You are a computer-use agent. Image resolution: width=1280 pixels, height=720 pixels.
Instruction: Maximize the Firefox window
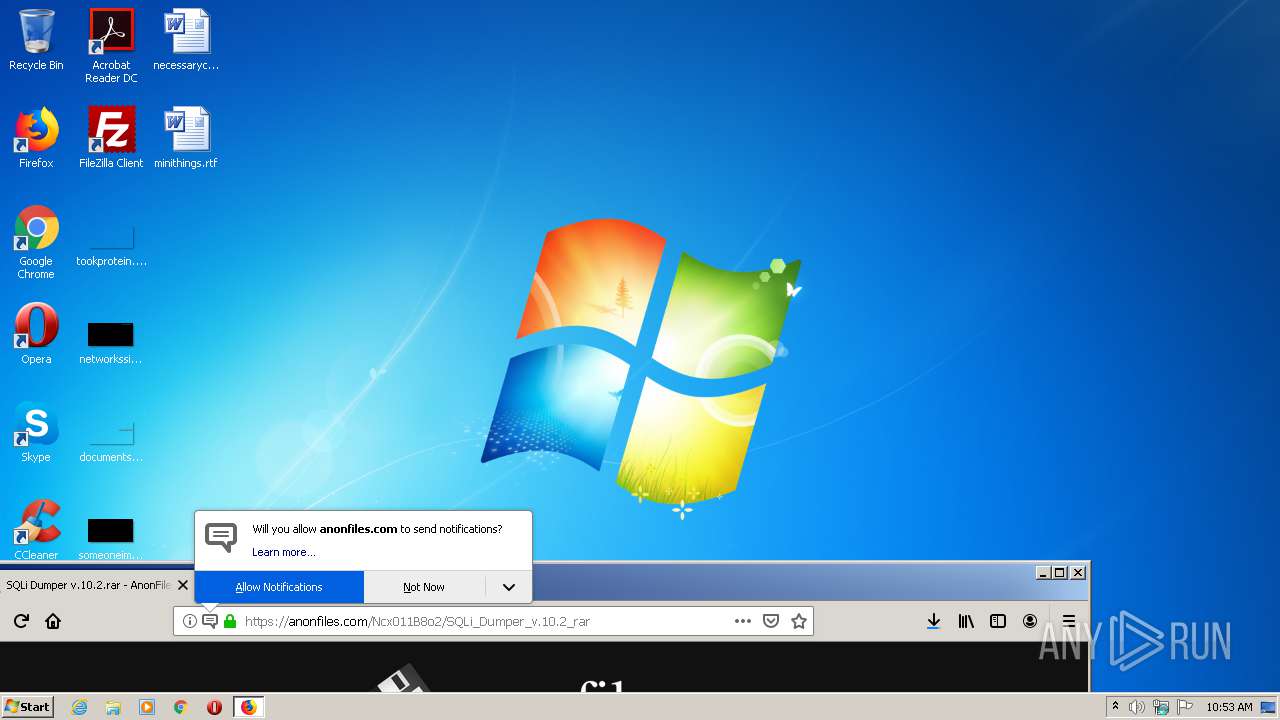pyautogui.click(x=1060, y=573)
